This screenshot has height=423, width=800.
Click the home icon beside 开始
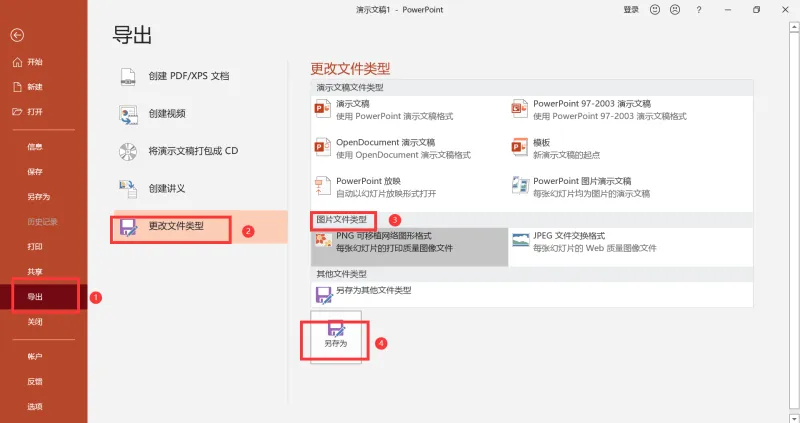[17, 62]
